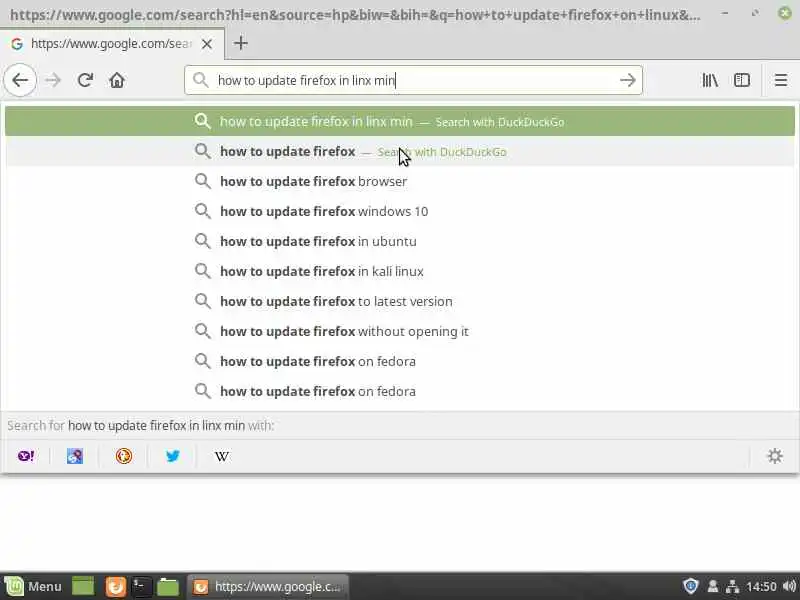This screenshot has width=800, height=600.
Task: Click the show desktop icon in taskbar
Action: pos(83,586)
